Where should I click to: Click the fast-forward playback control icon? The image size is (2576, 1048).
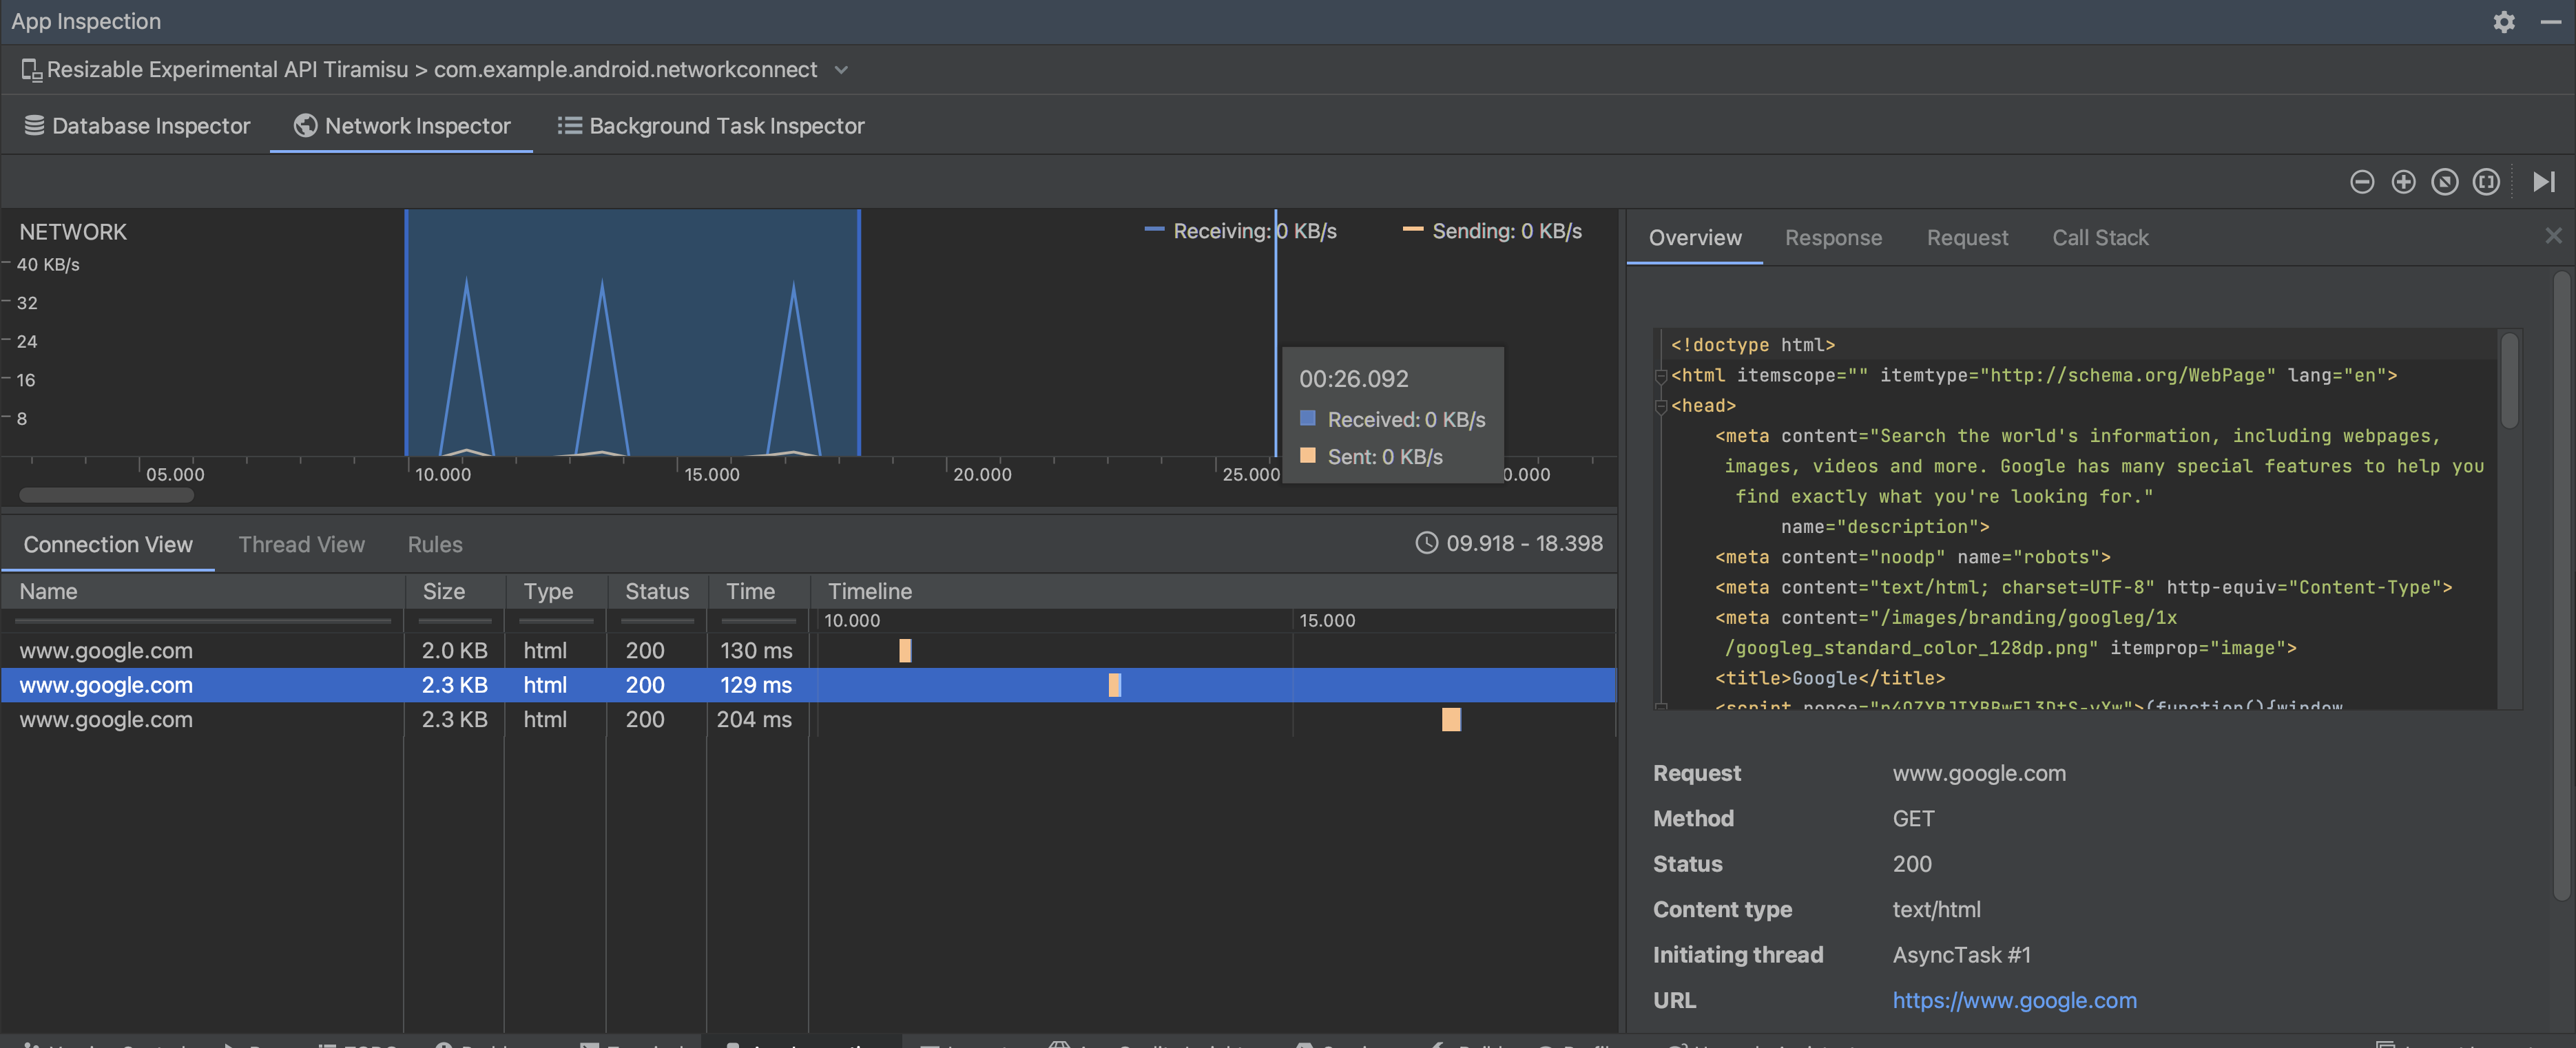pos(2545,182)
